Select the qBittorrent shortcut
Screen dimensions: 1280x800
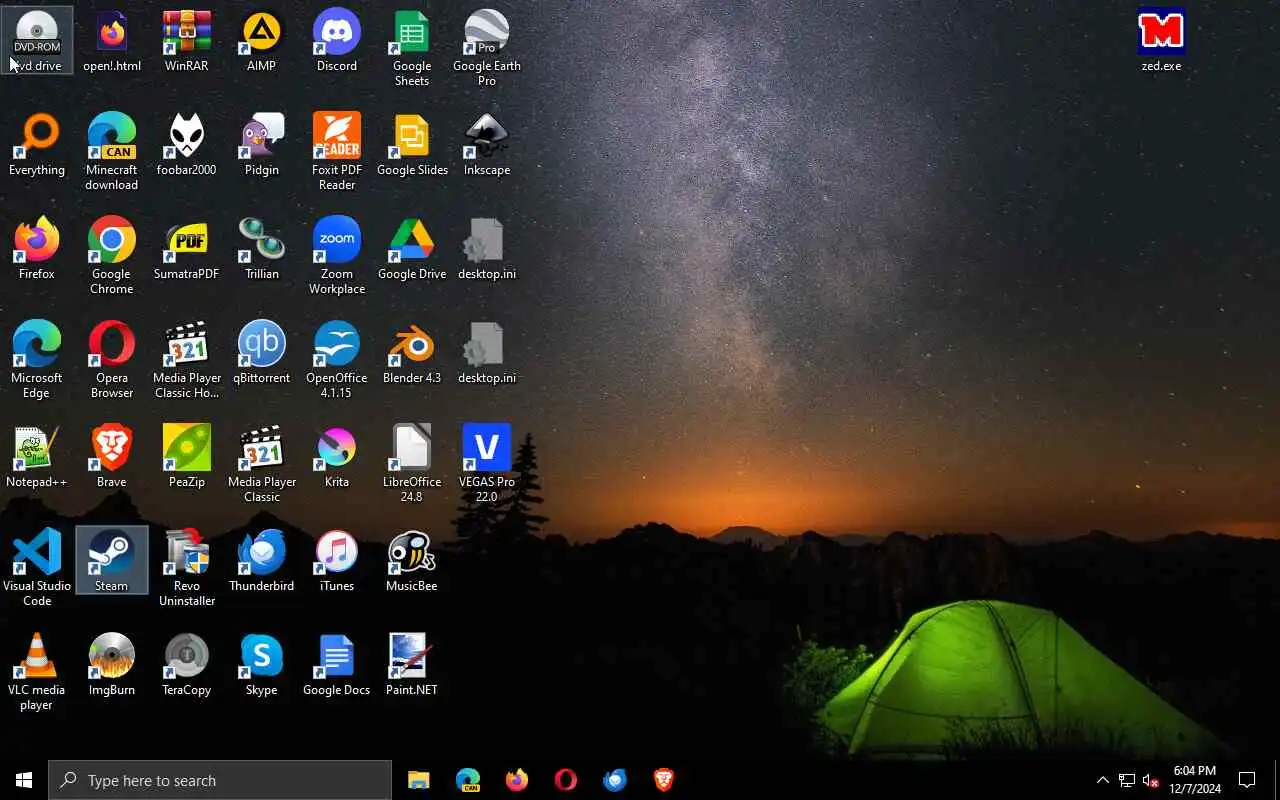pos(262,353)
